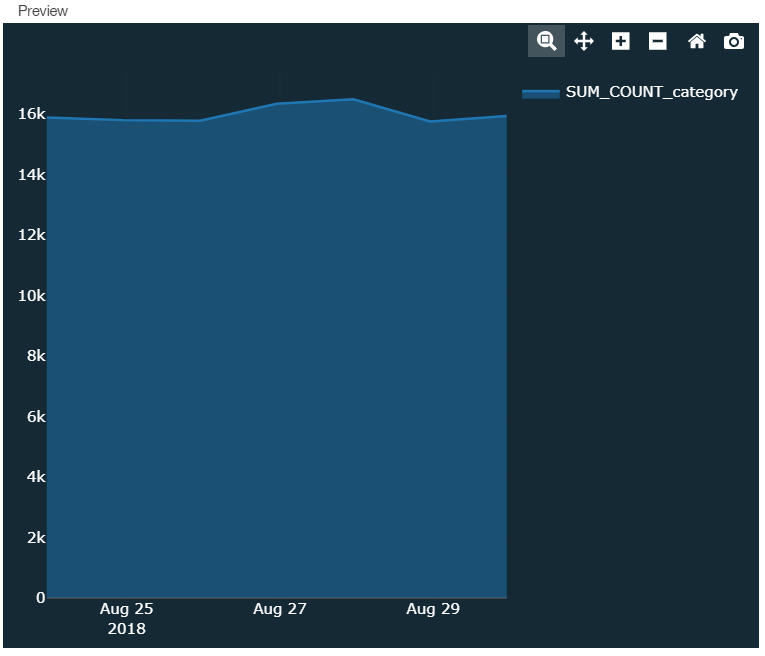Toggle the SUM_COUNT_category legend entry
This screenshot has height=656, width=765.
point(651,92)
